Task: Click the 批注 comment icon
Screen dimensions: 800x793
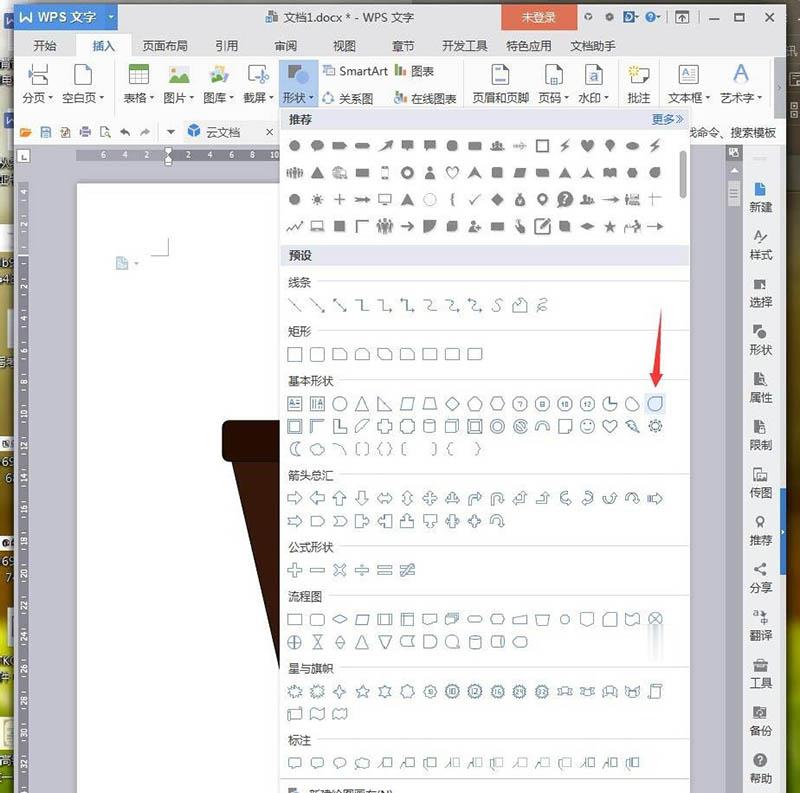Action: pyautogui.click(x=639, y=84)
